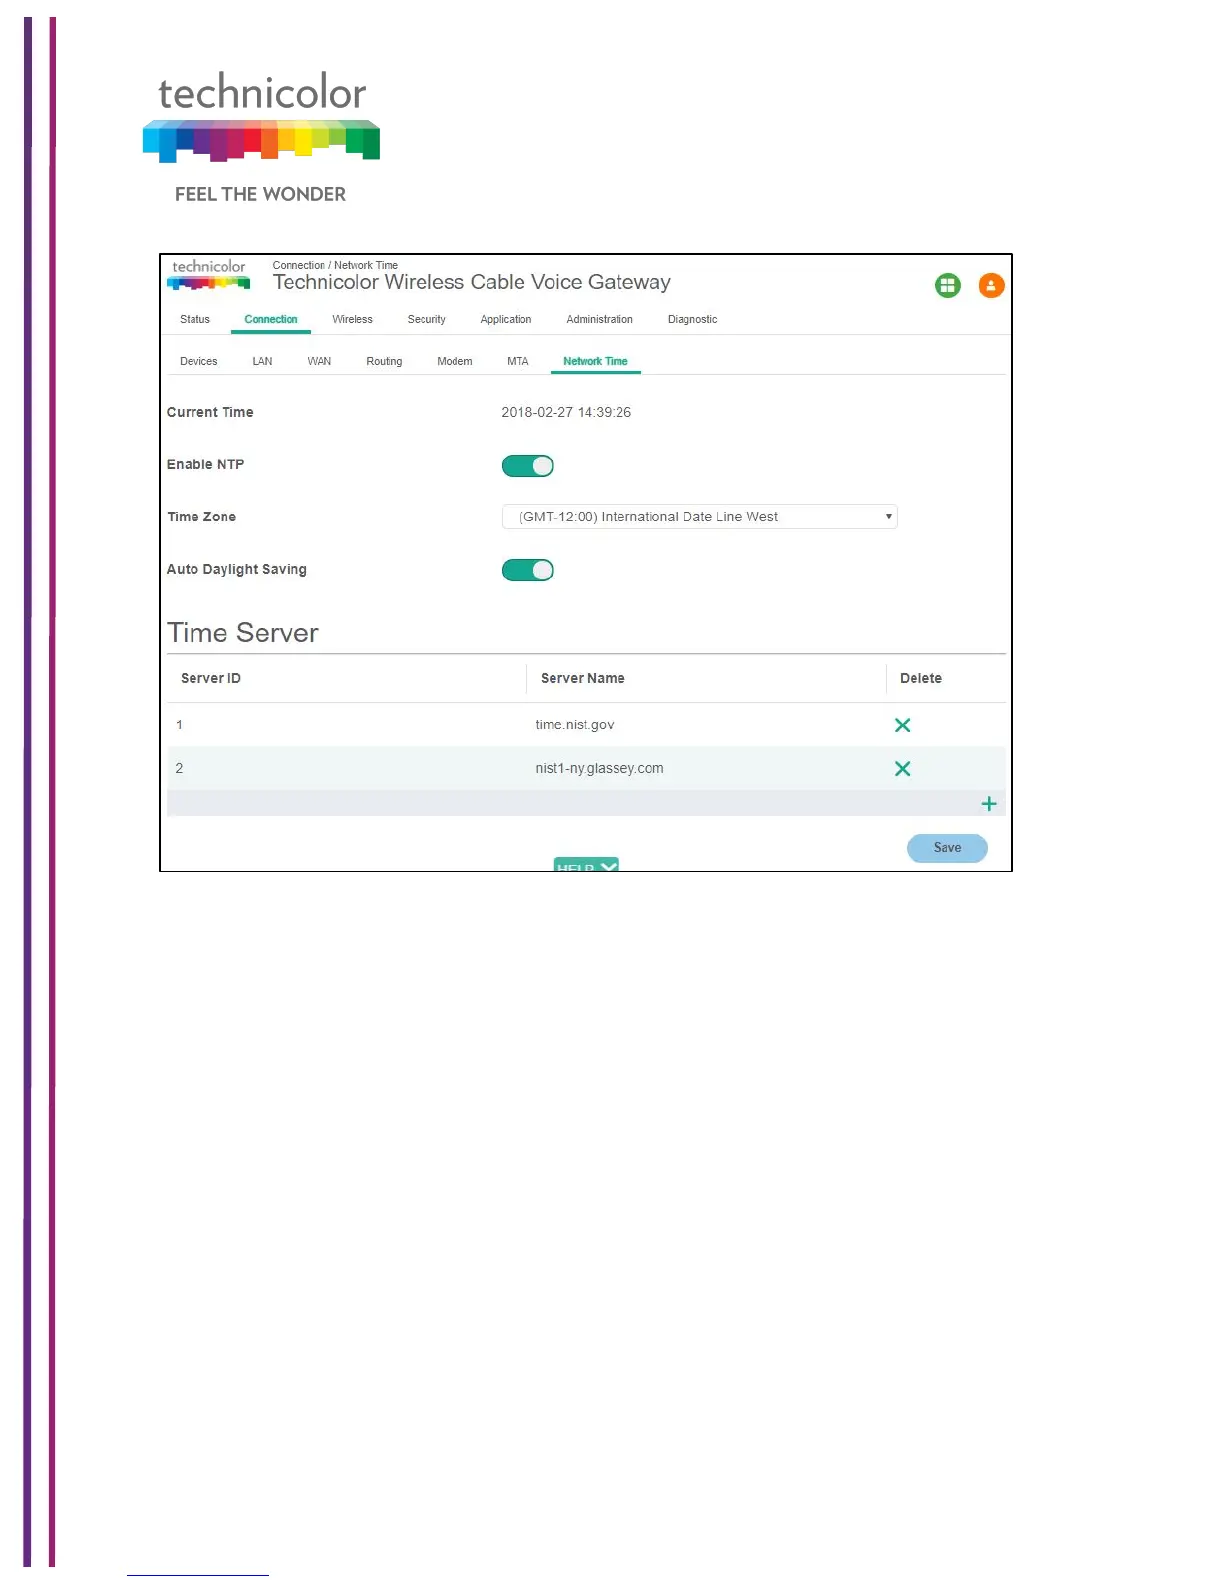Select the Connection main tab
The image size is (1224, 1584).
coord(271,320)
